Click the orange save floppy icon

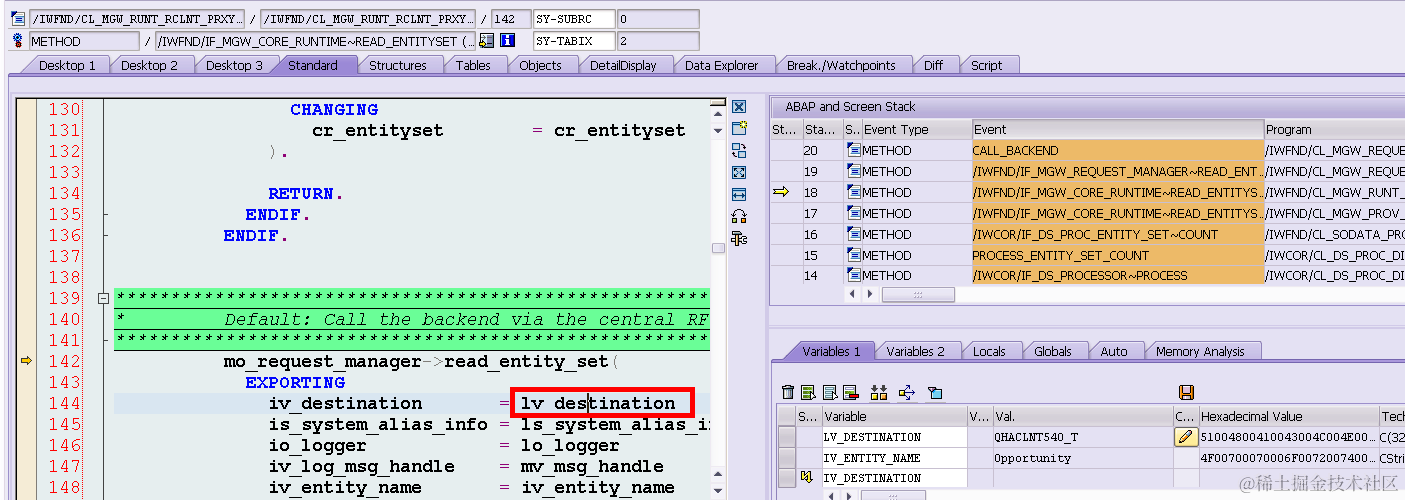pyautogui.click(x=1187, y=393)
